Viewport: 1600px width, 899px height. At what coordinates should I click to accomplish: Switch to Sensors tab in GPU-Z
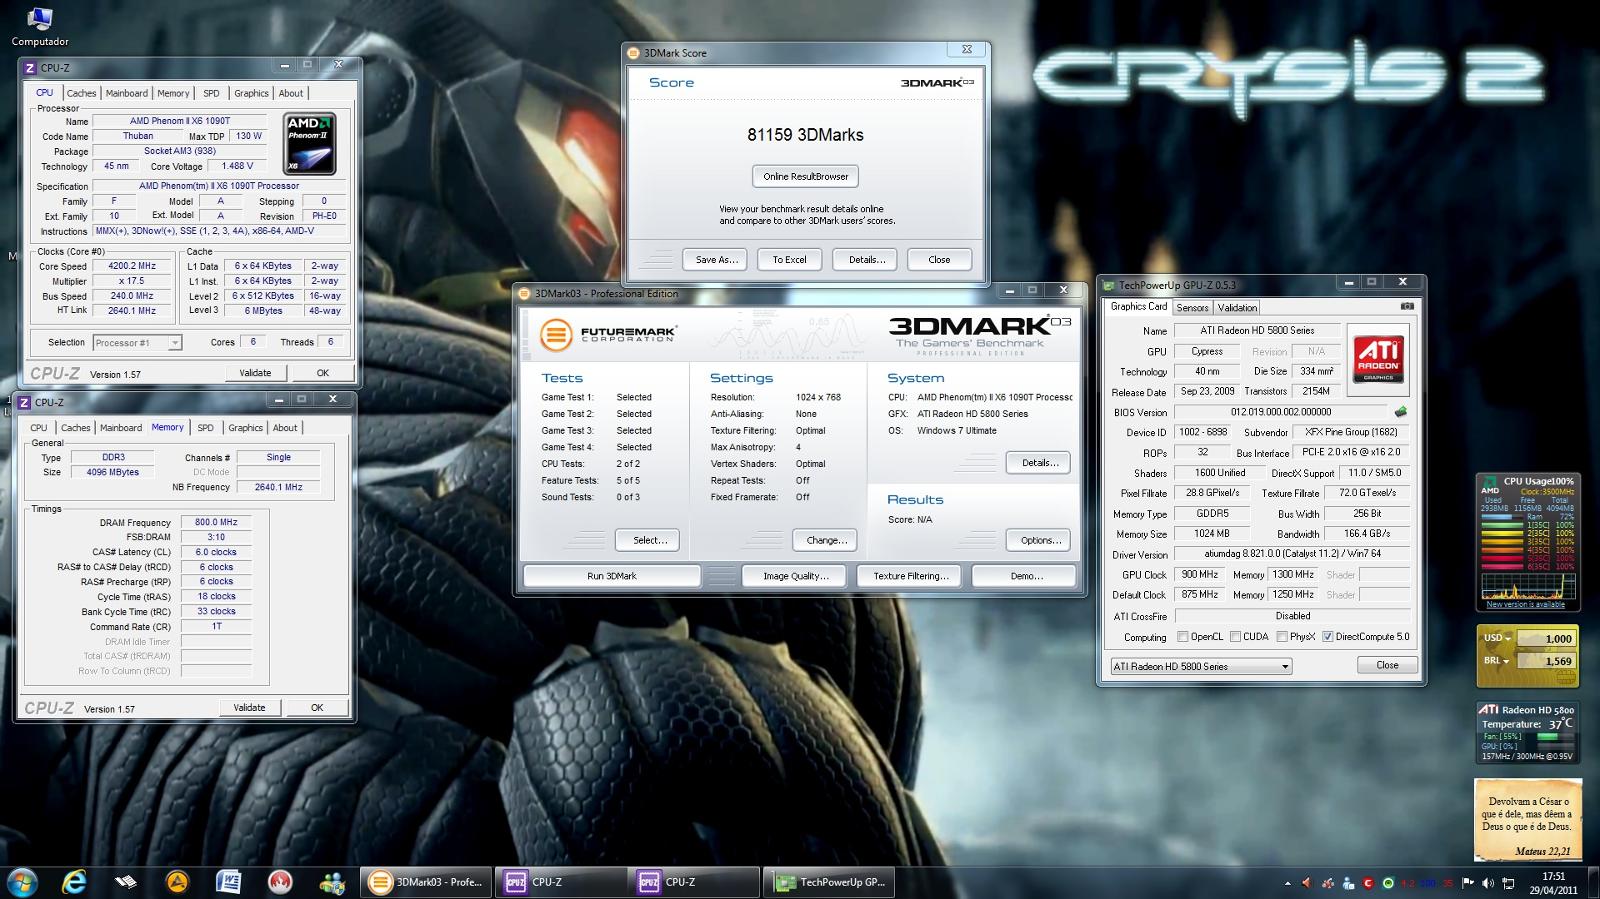click(x=1192, y=308)
